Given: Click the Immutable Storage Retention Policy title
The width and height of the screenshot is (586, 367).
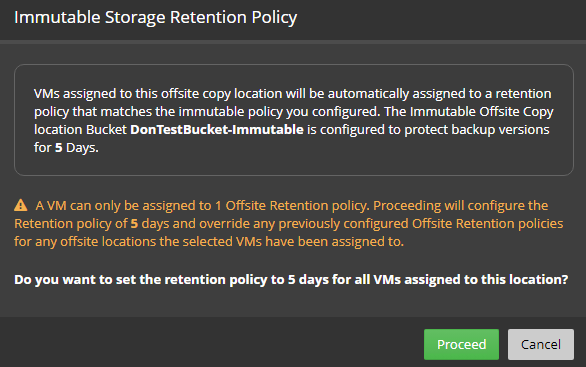Looking at the screenshot, I should [x=155, y=17].
